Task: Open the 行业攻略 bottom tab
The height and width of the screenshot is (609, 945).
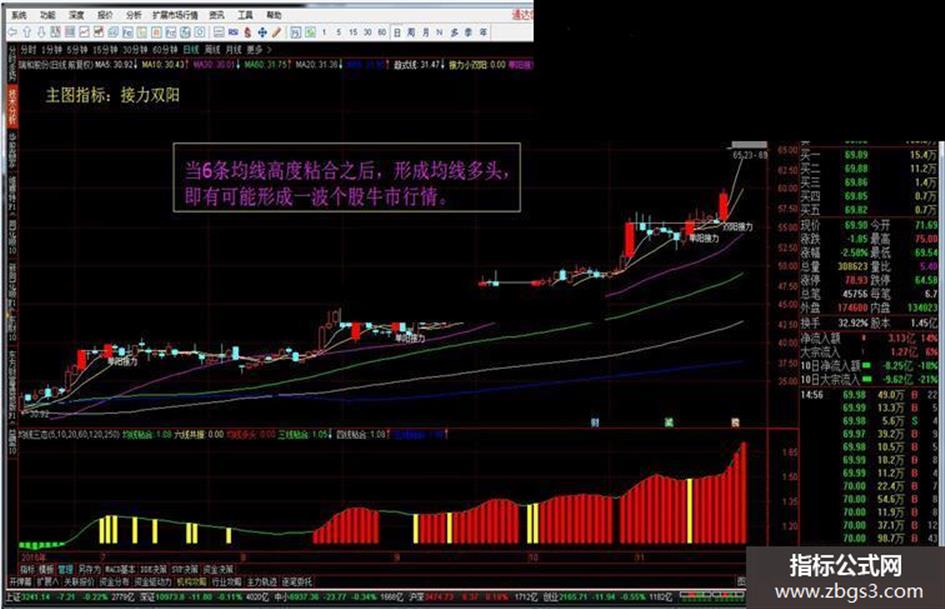Action: click(227, 582)
